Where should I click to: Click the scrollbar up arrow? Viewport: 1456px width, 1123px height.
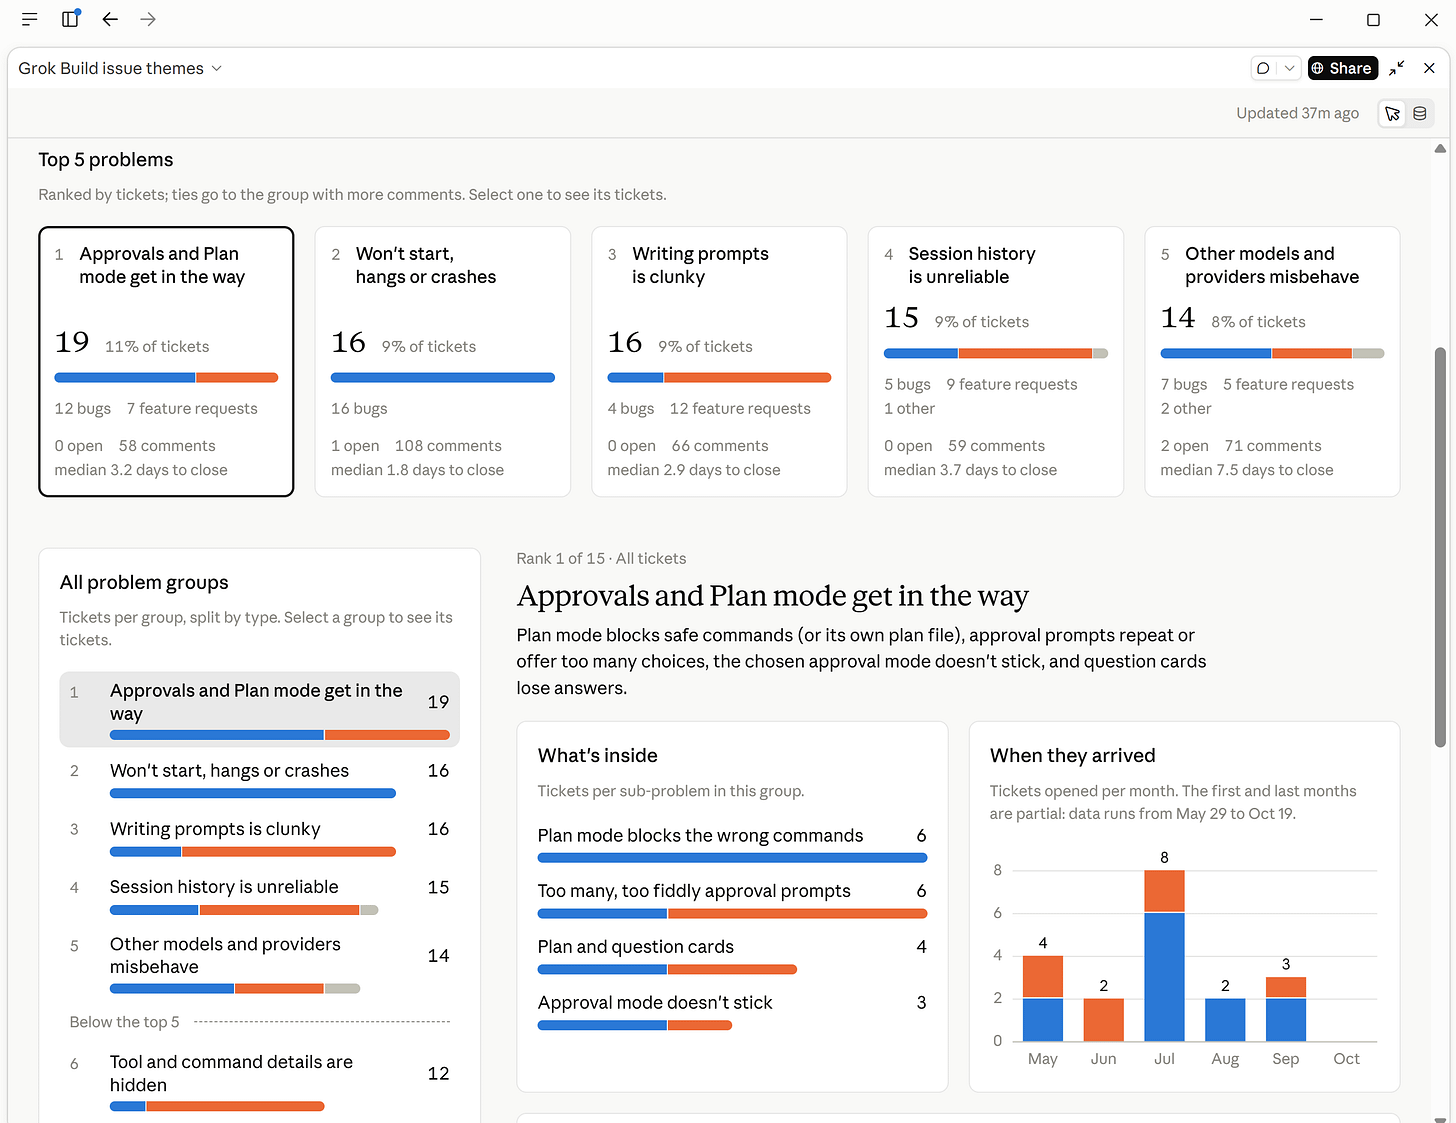1440,148
